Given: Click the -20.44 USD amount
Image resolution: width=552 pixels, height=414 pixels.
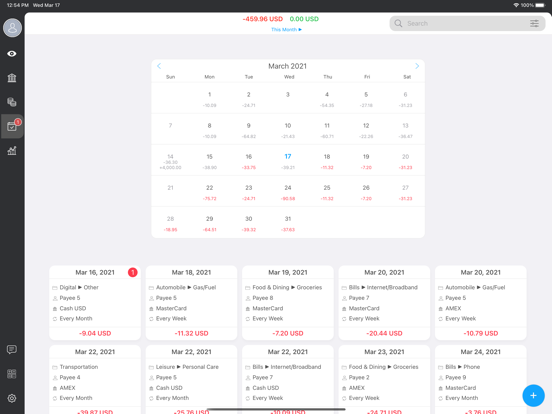Looking at the screenshot, I should point(384,333).
